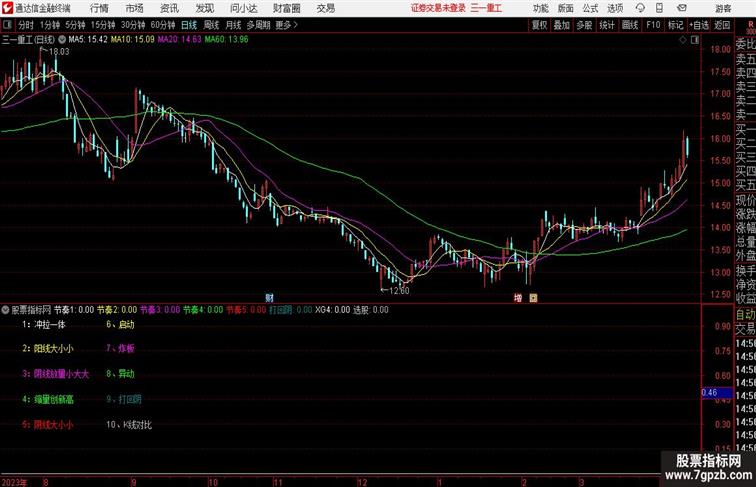Toggle the left panel layout icon
The height and width of the screenshot is (487, 756).
7,25
